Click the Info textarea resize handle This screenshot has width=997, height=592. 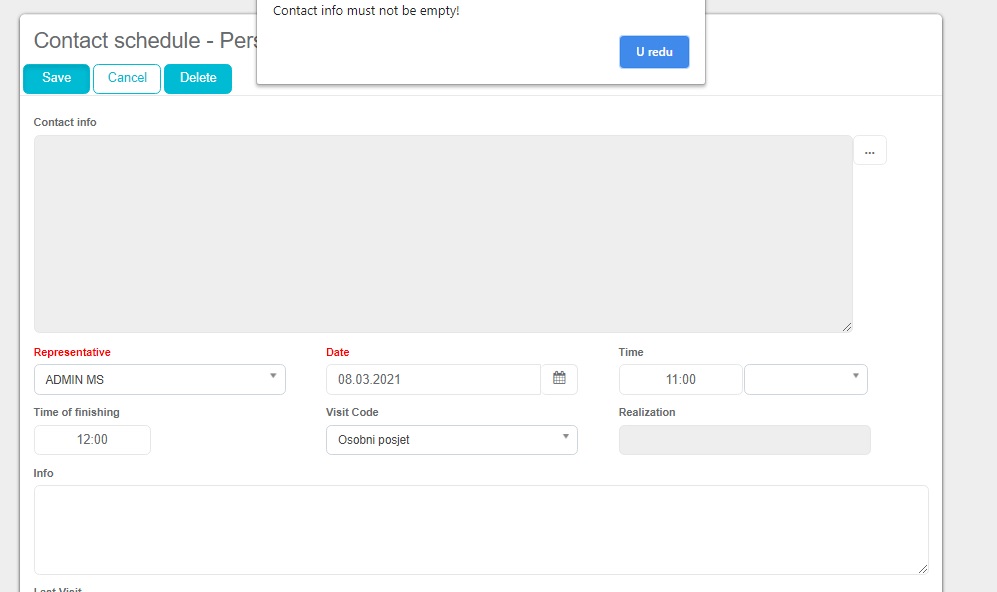tap(922, 568)
